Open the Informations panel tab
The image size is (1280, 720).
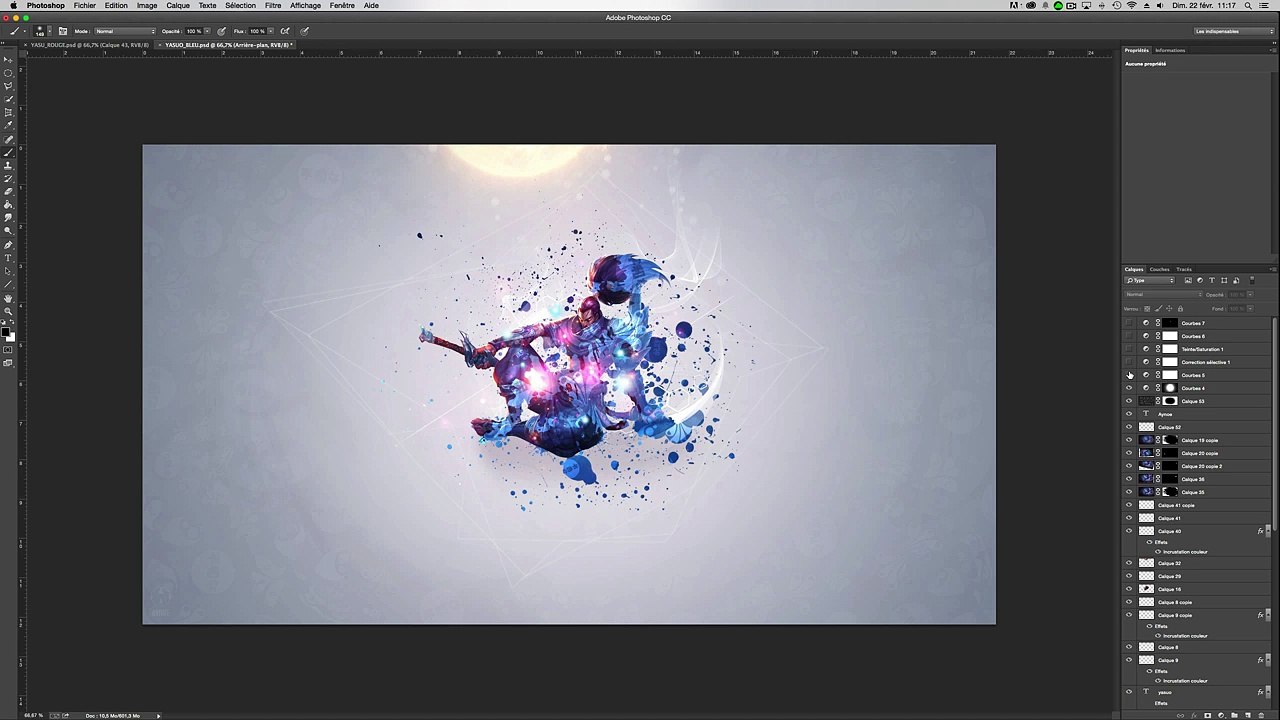[1170, 50]
